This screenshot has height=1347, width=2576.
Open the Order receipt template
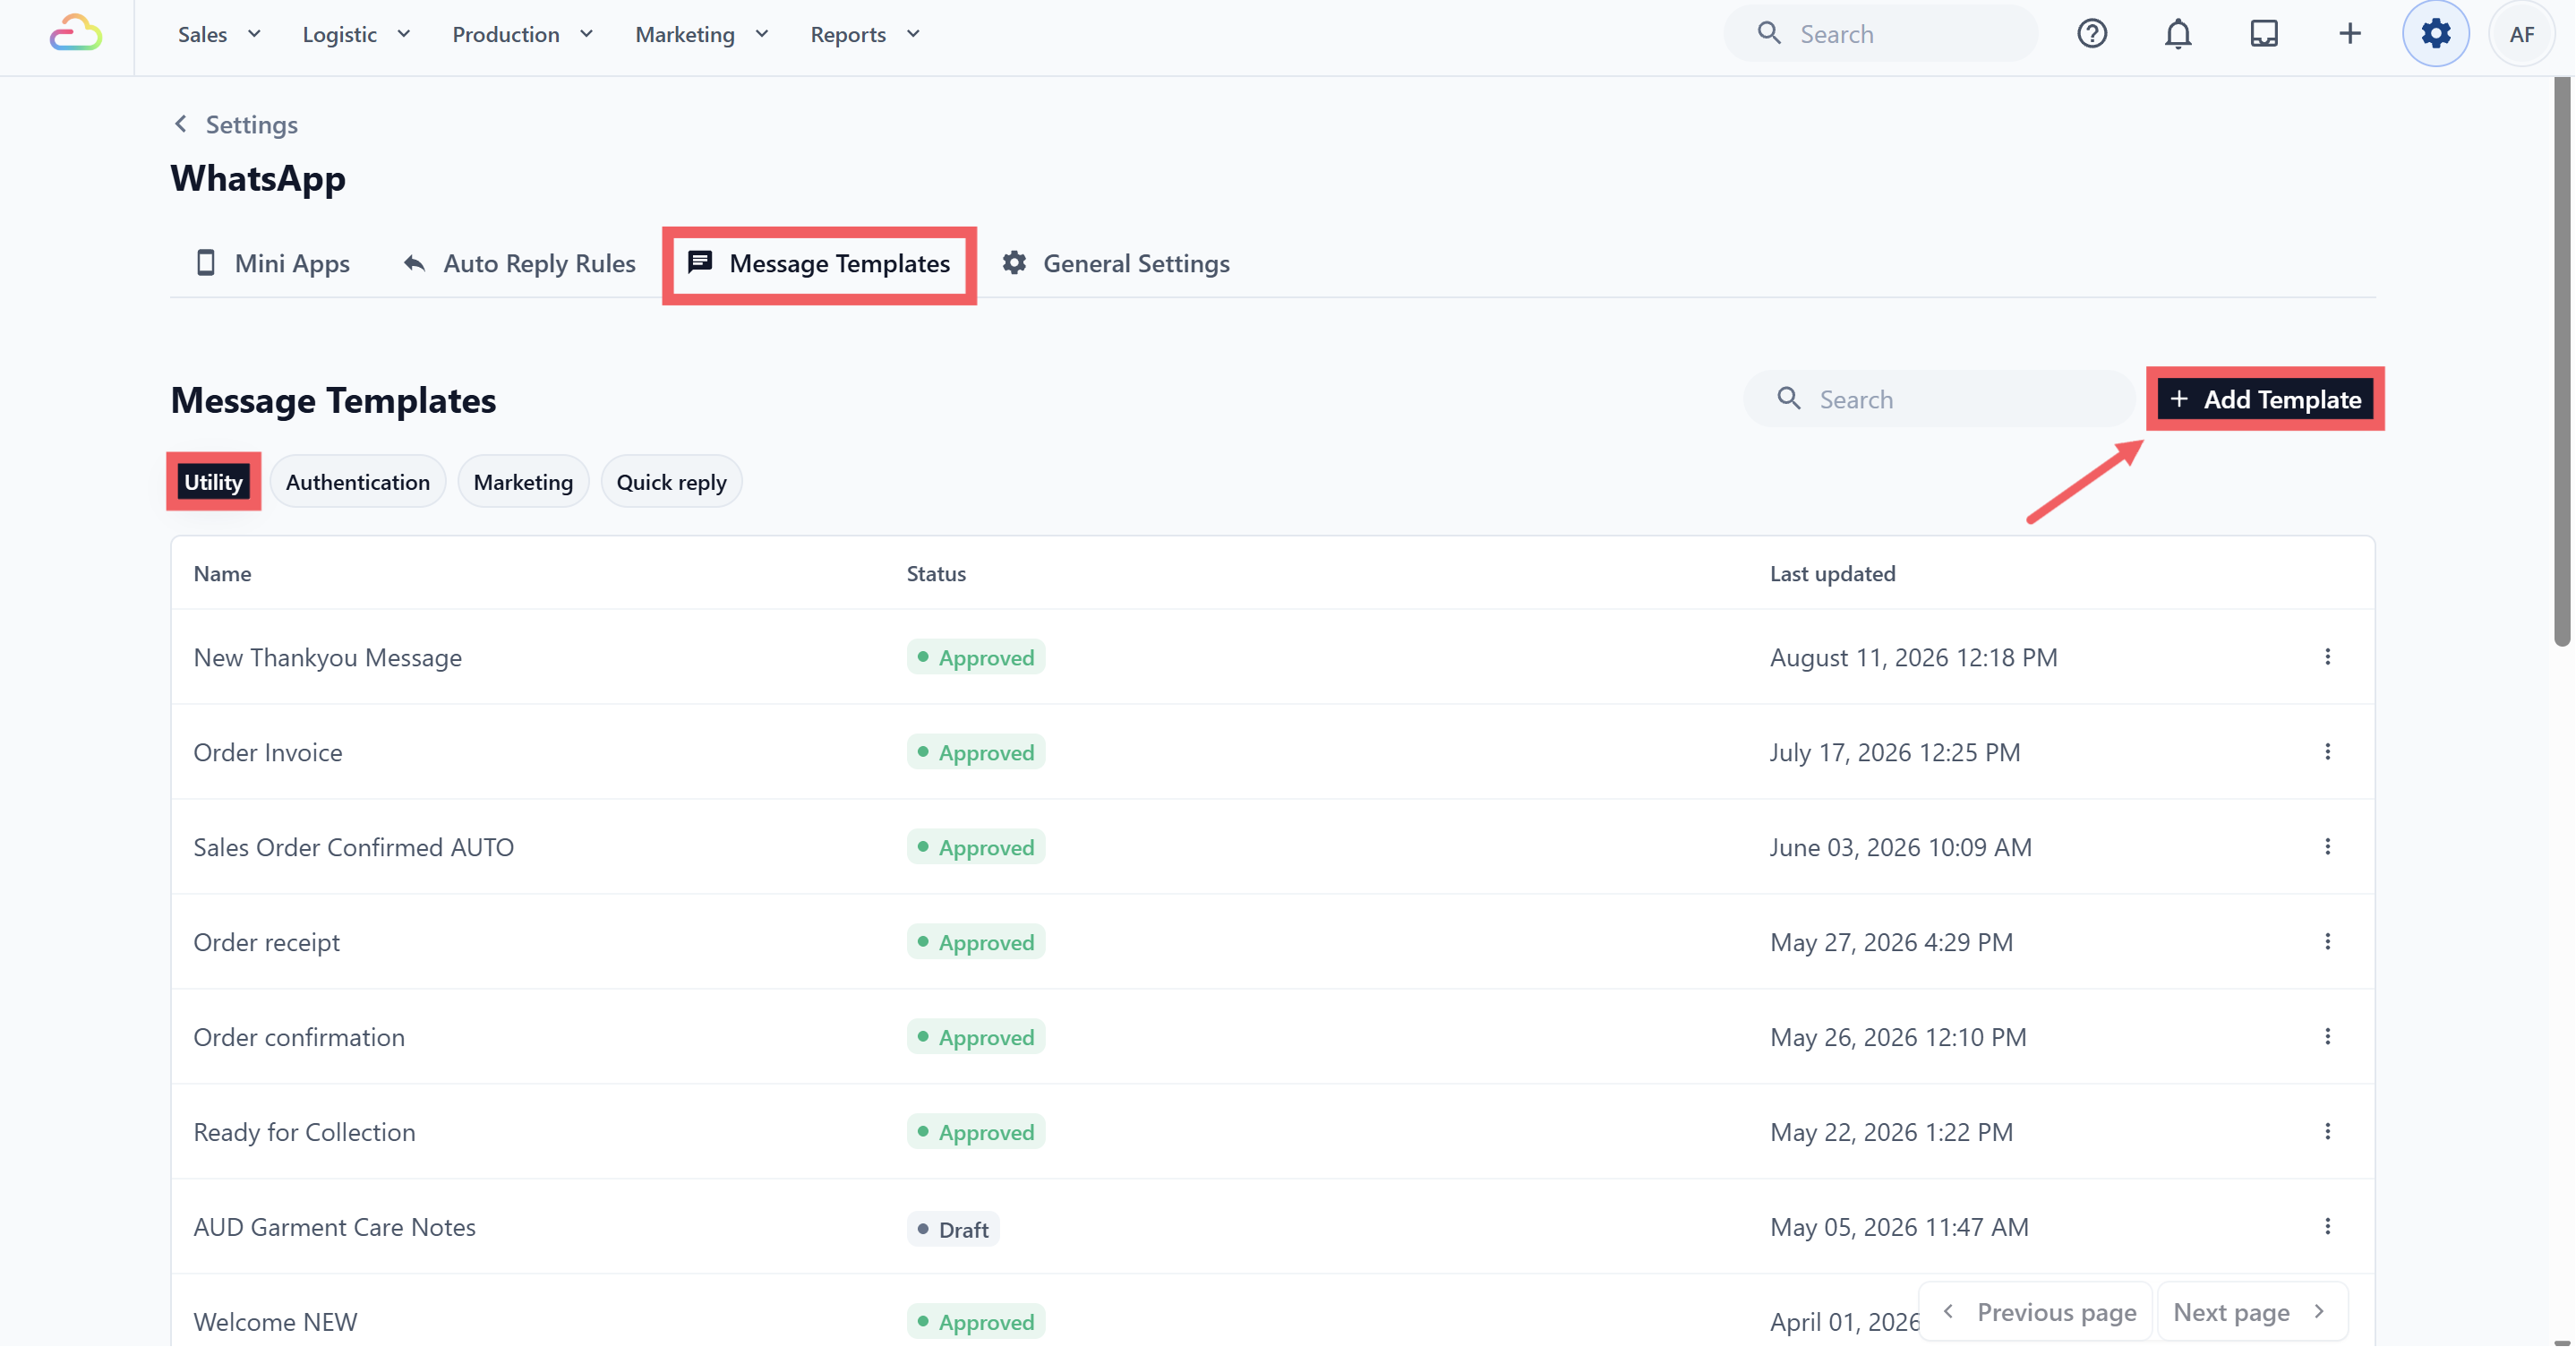click(x=266, y=942)
